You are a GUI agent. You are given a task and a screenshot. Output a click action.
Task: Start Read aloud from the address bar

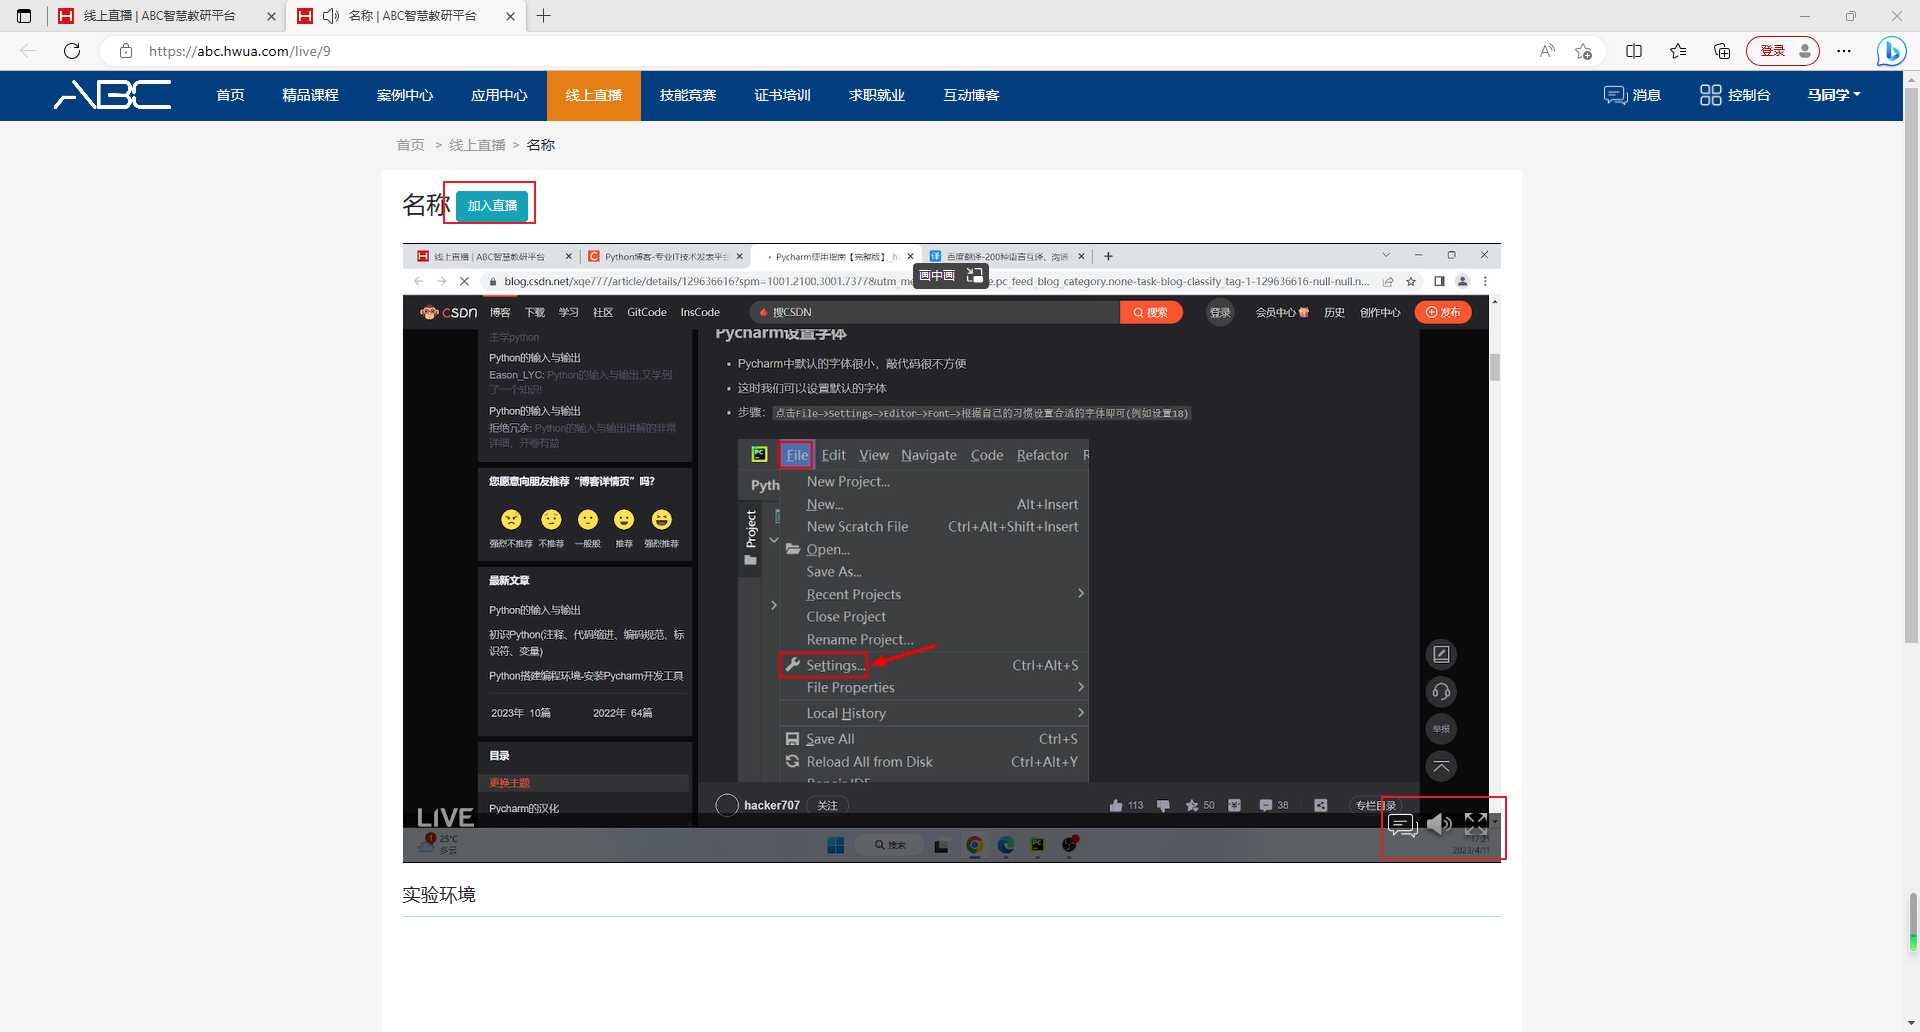(x=1547, y=51)
